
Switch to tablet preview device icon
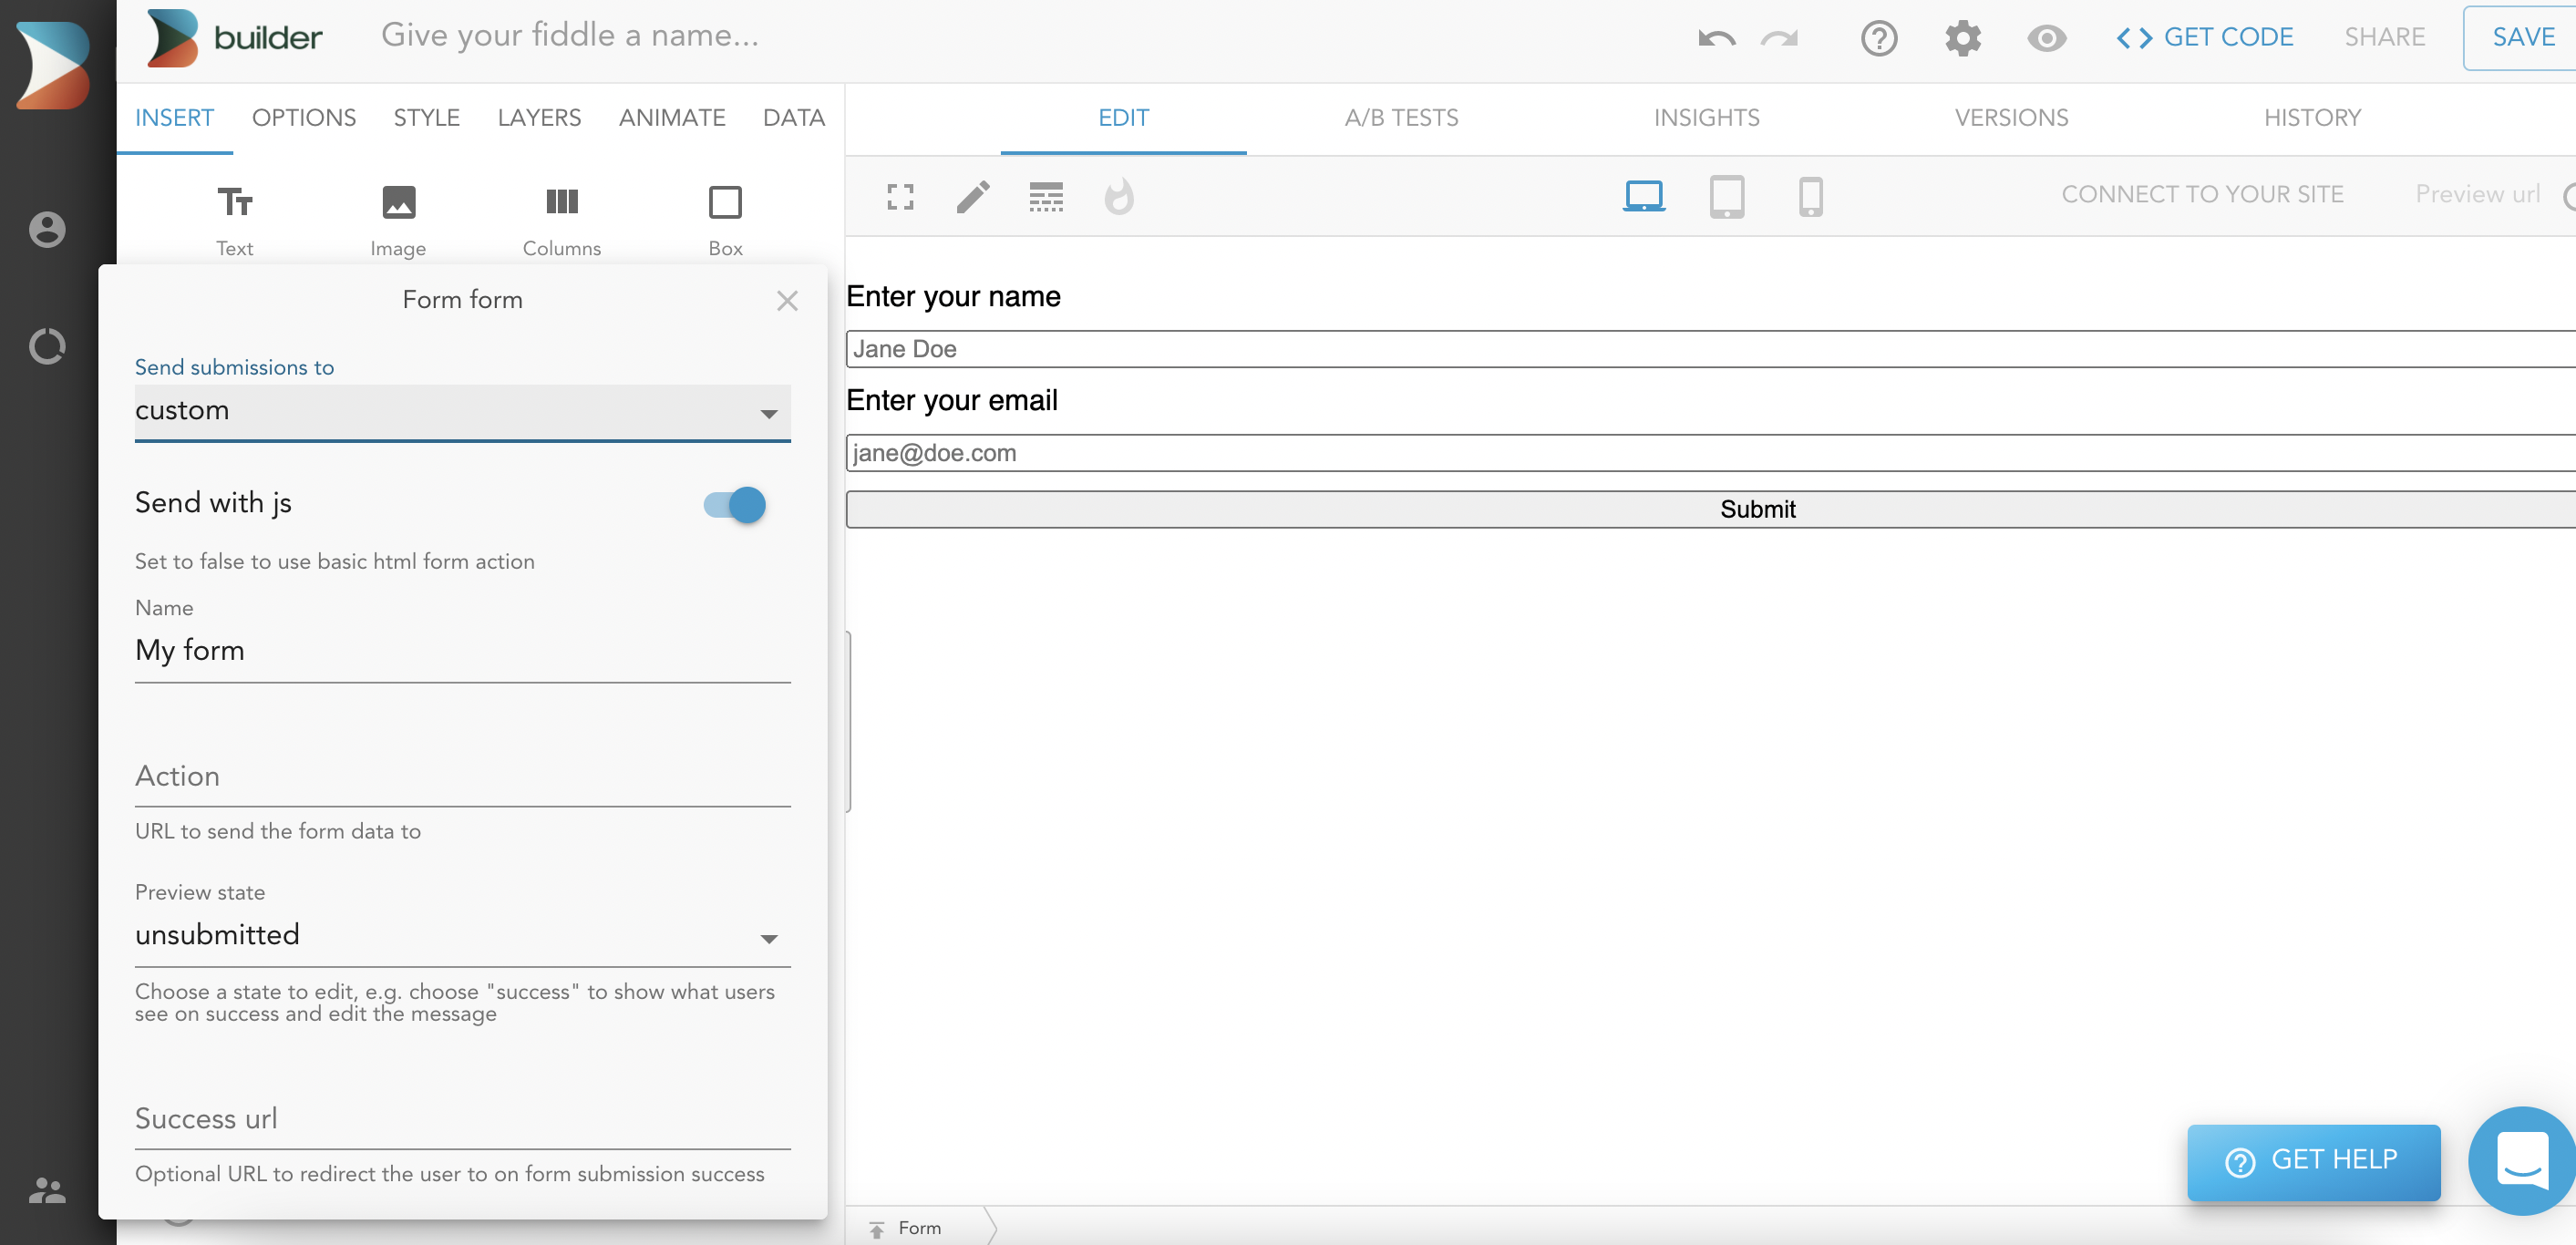[x=1727, y=196]
